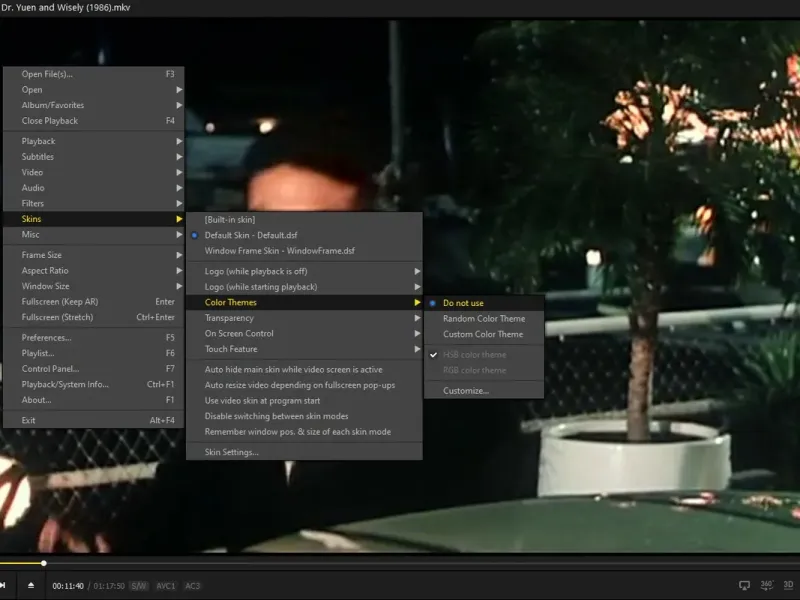Click the S/W decoder indicator
The height and width of the screenshot is (600, 800).
pyautogui.click(x=139, y=586)
